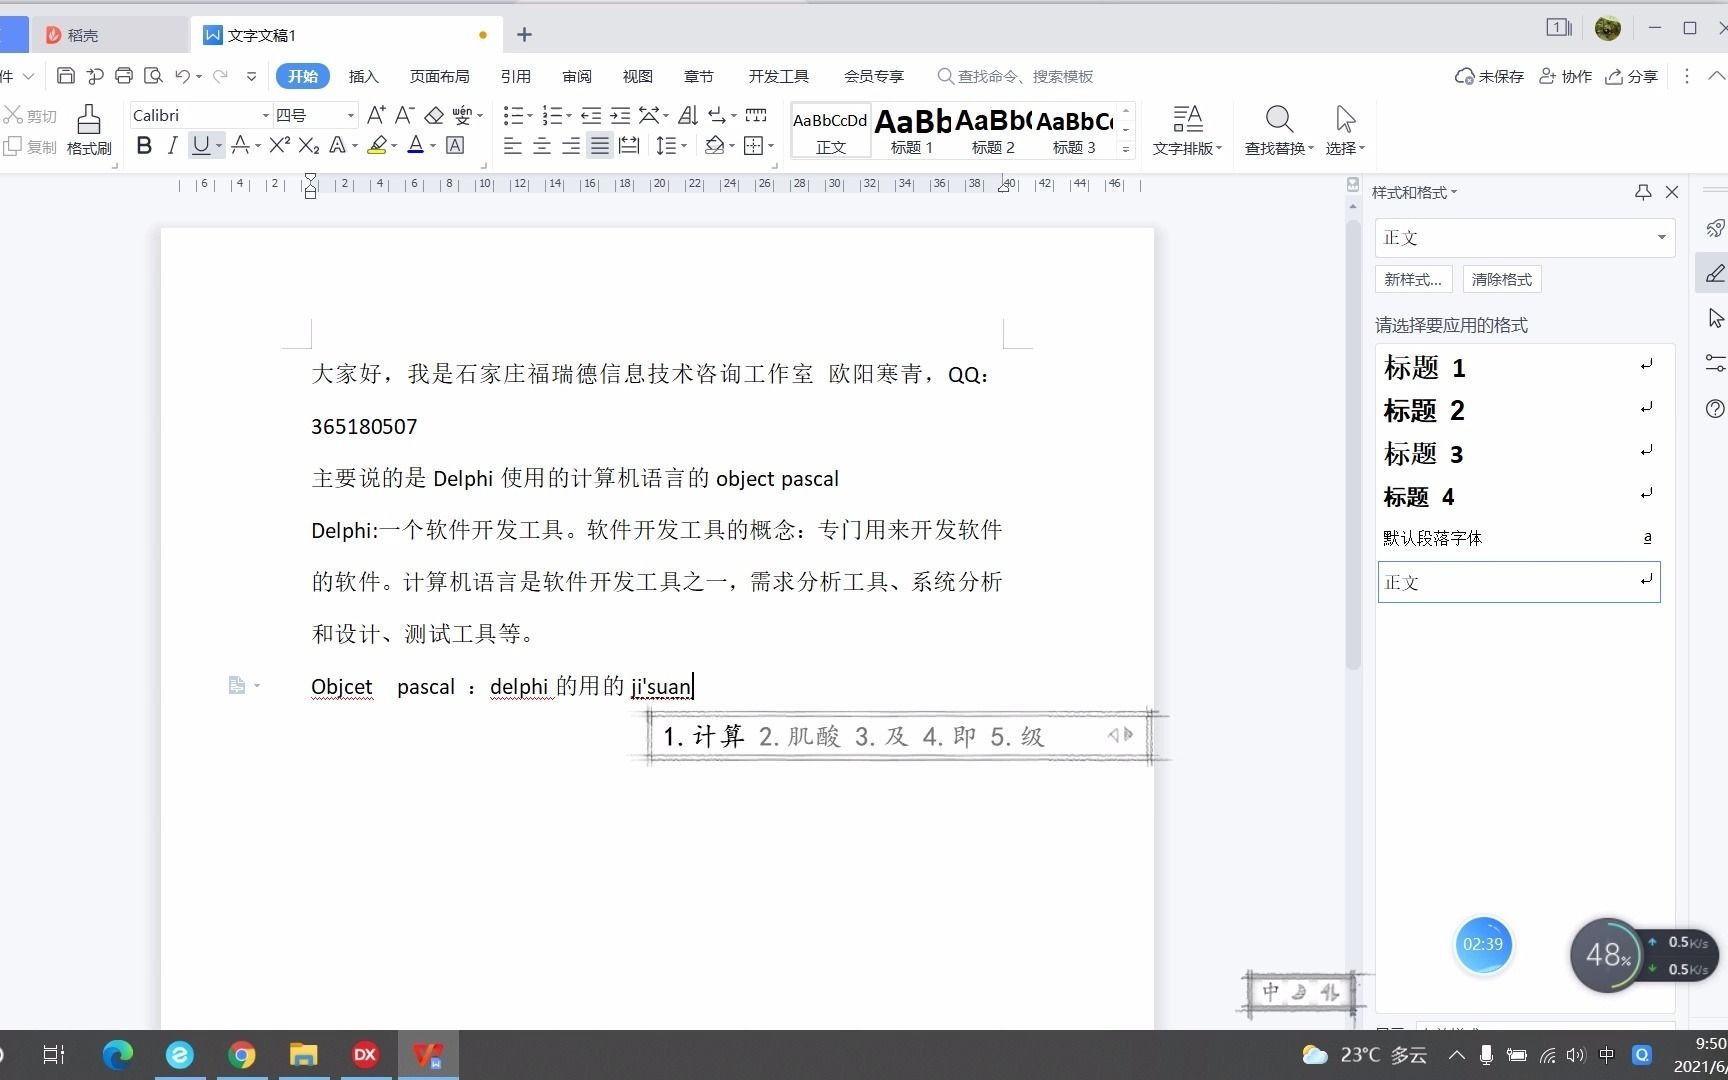Pin the 样式和格式 panel open
Image resolution: width=1728 pixels, height=1080 pixels.
1643,192
